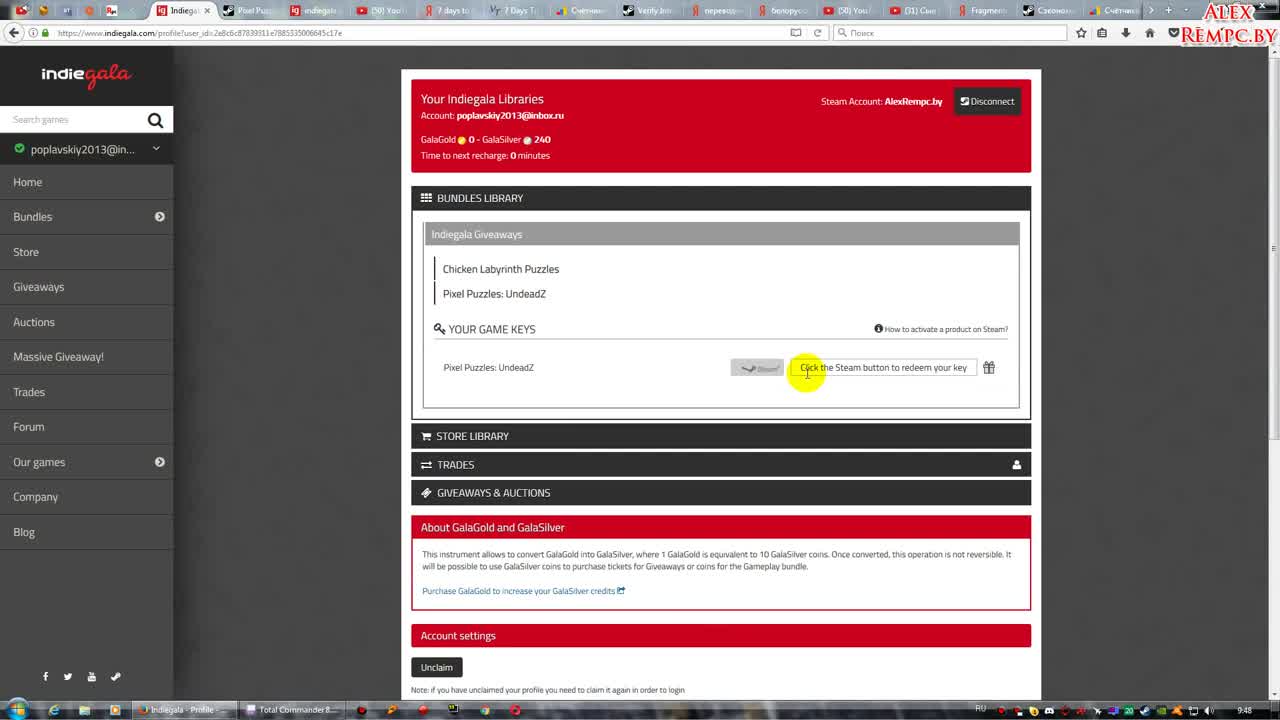The width and height of the screenshot is (1280, 720).
Task: Open the browser downloads arrow icon
Action: pos(1126,33)
